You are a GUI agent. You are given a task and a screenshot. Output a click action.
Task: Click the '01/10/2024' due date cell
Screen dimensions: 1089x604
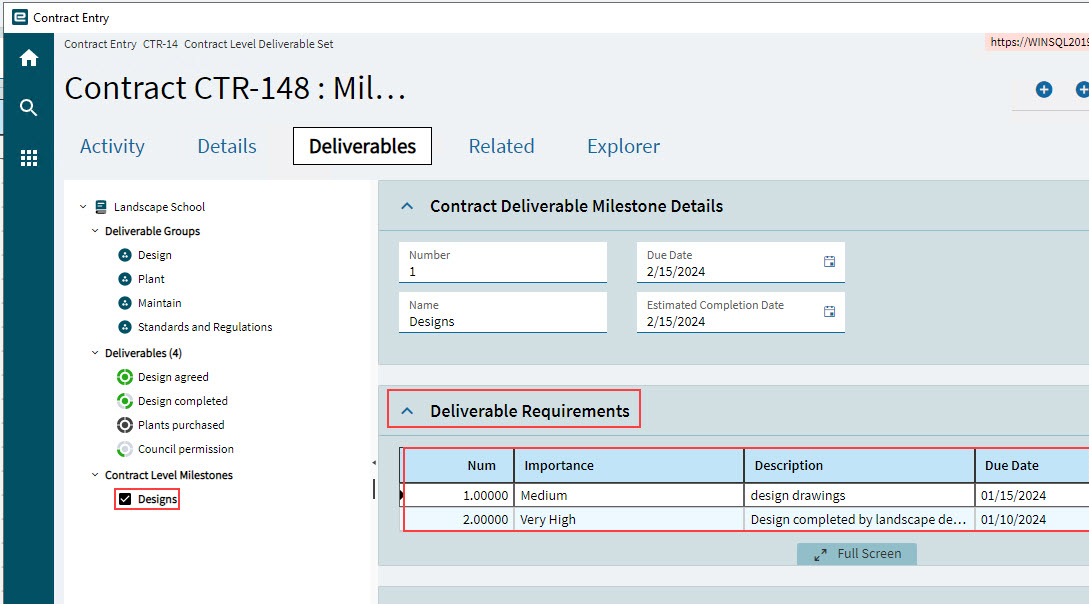1032,519
